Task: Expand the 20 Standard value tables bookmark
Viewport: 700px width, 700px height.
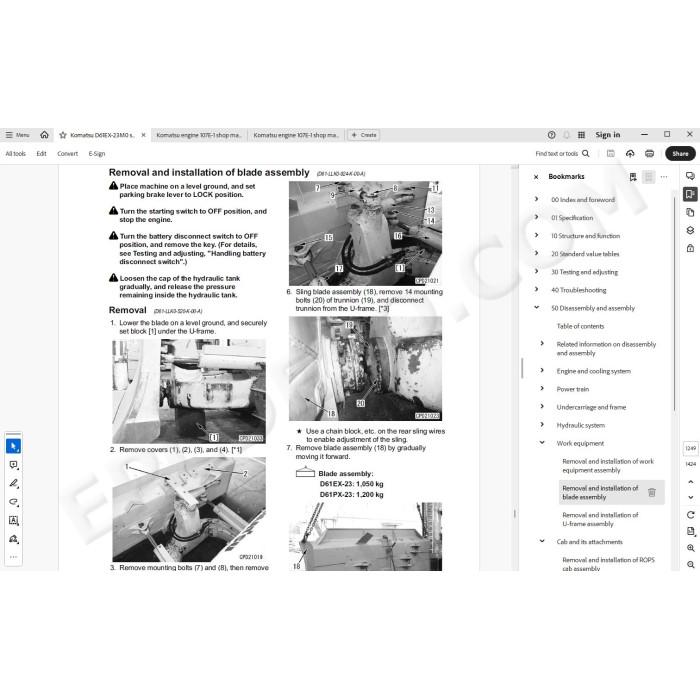Action: [537, 253]
